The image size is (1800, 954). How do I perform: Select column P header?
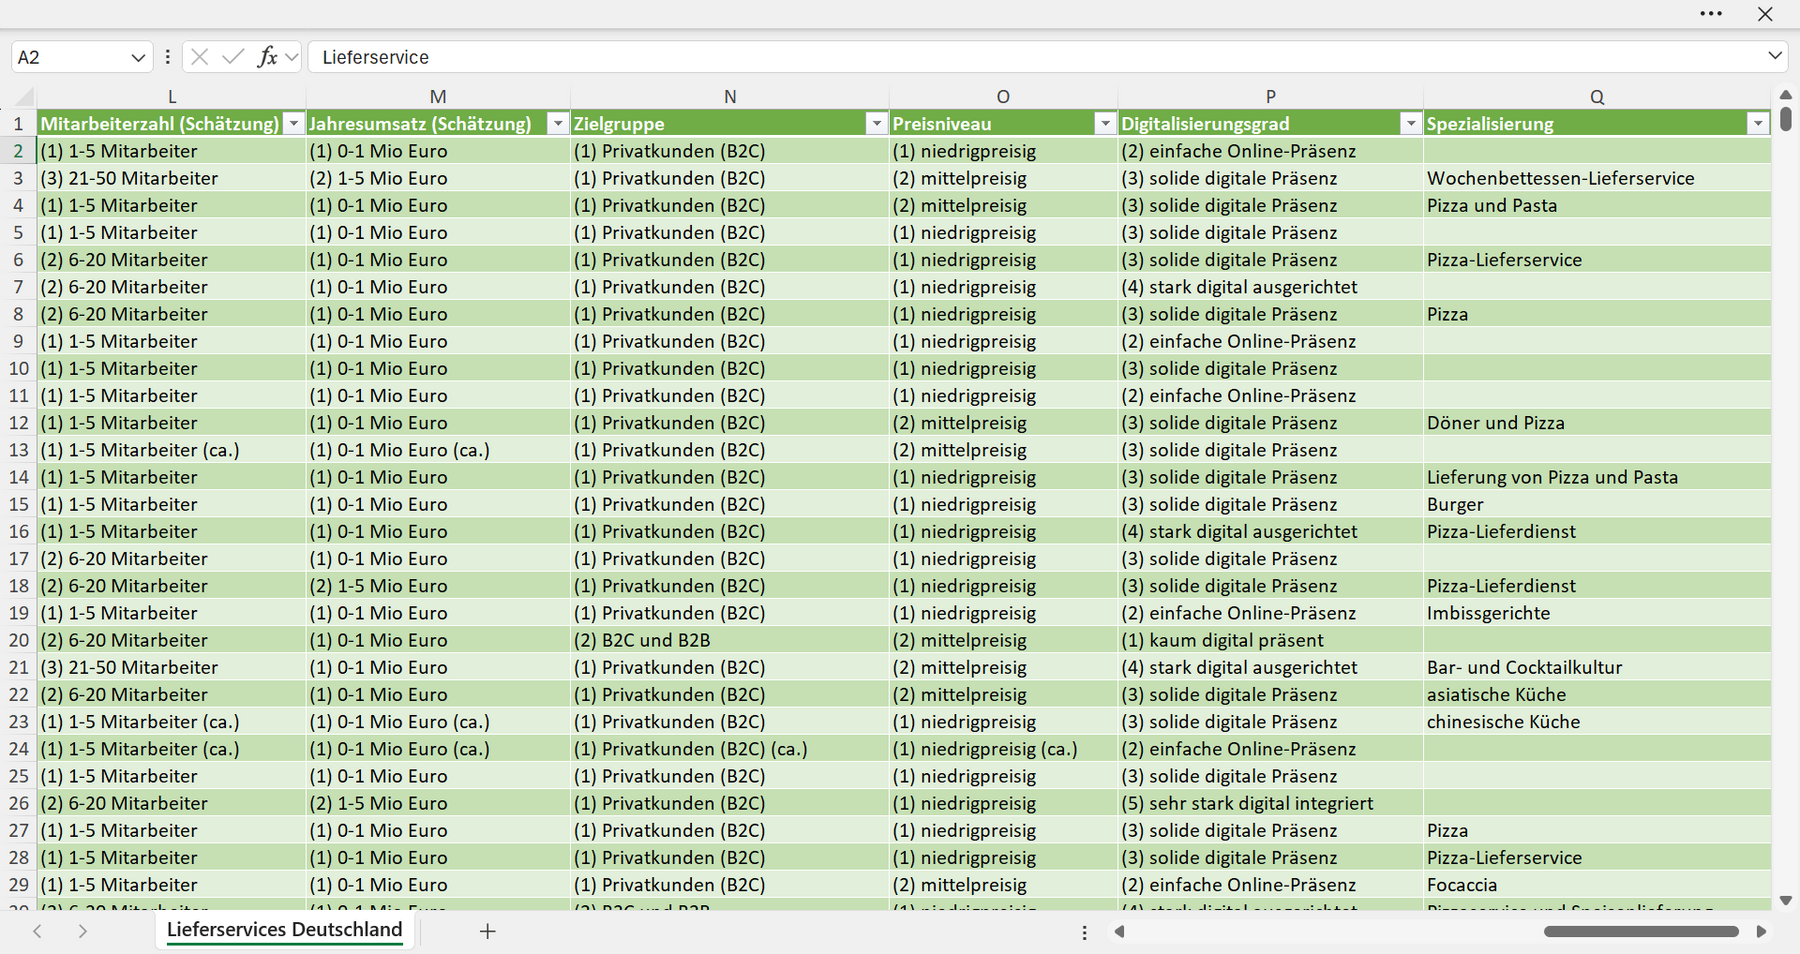[1270, 97]
